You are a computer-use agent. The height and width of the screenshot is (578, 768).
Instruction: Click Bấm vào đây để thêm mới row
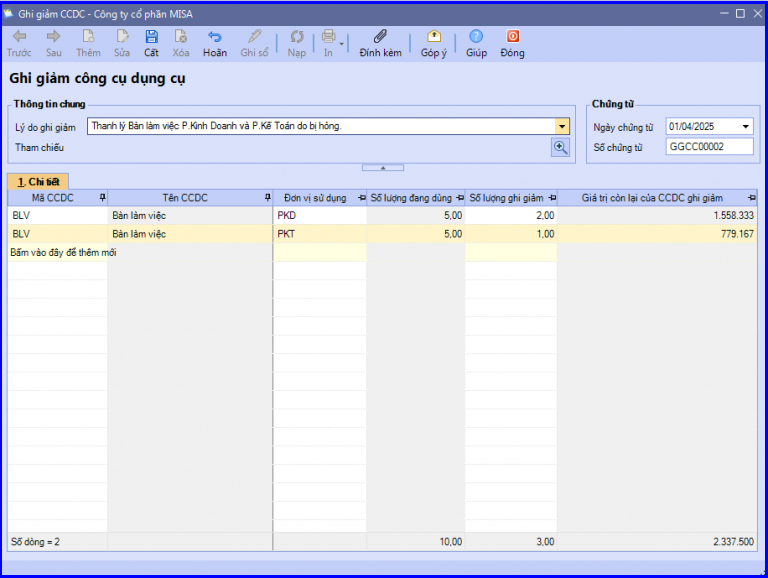pyautogui.click(x=63, y=253)
